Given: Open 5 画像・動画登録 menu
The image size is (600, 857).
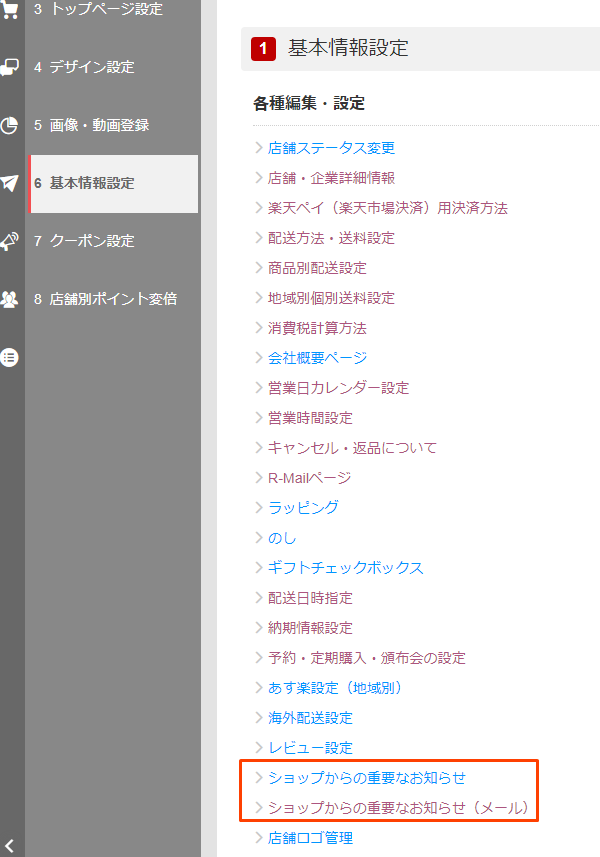Looking at the screenshot, I should tap(91, 125).
